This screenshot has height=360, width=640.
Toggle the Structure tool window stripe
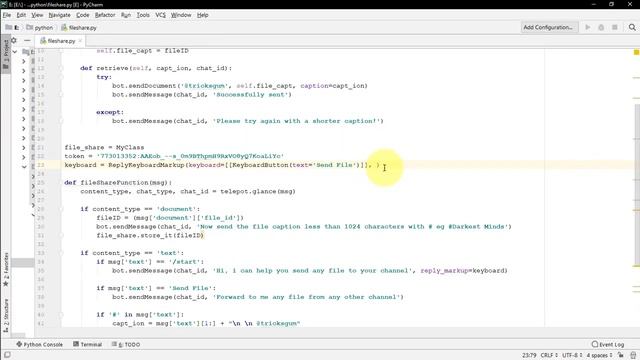pyautogui.click(x=6, y=316)
